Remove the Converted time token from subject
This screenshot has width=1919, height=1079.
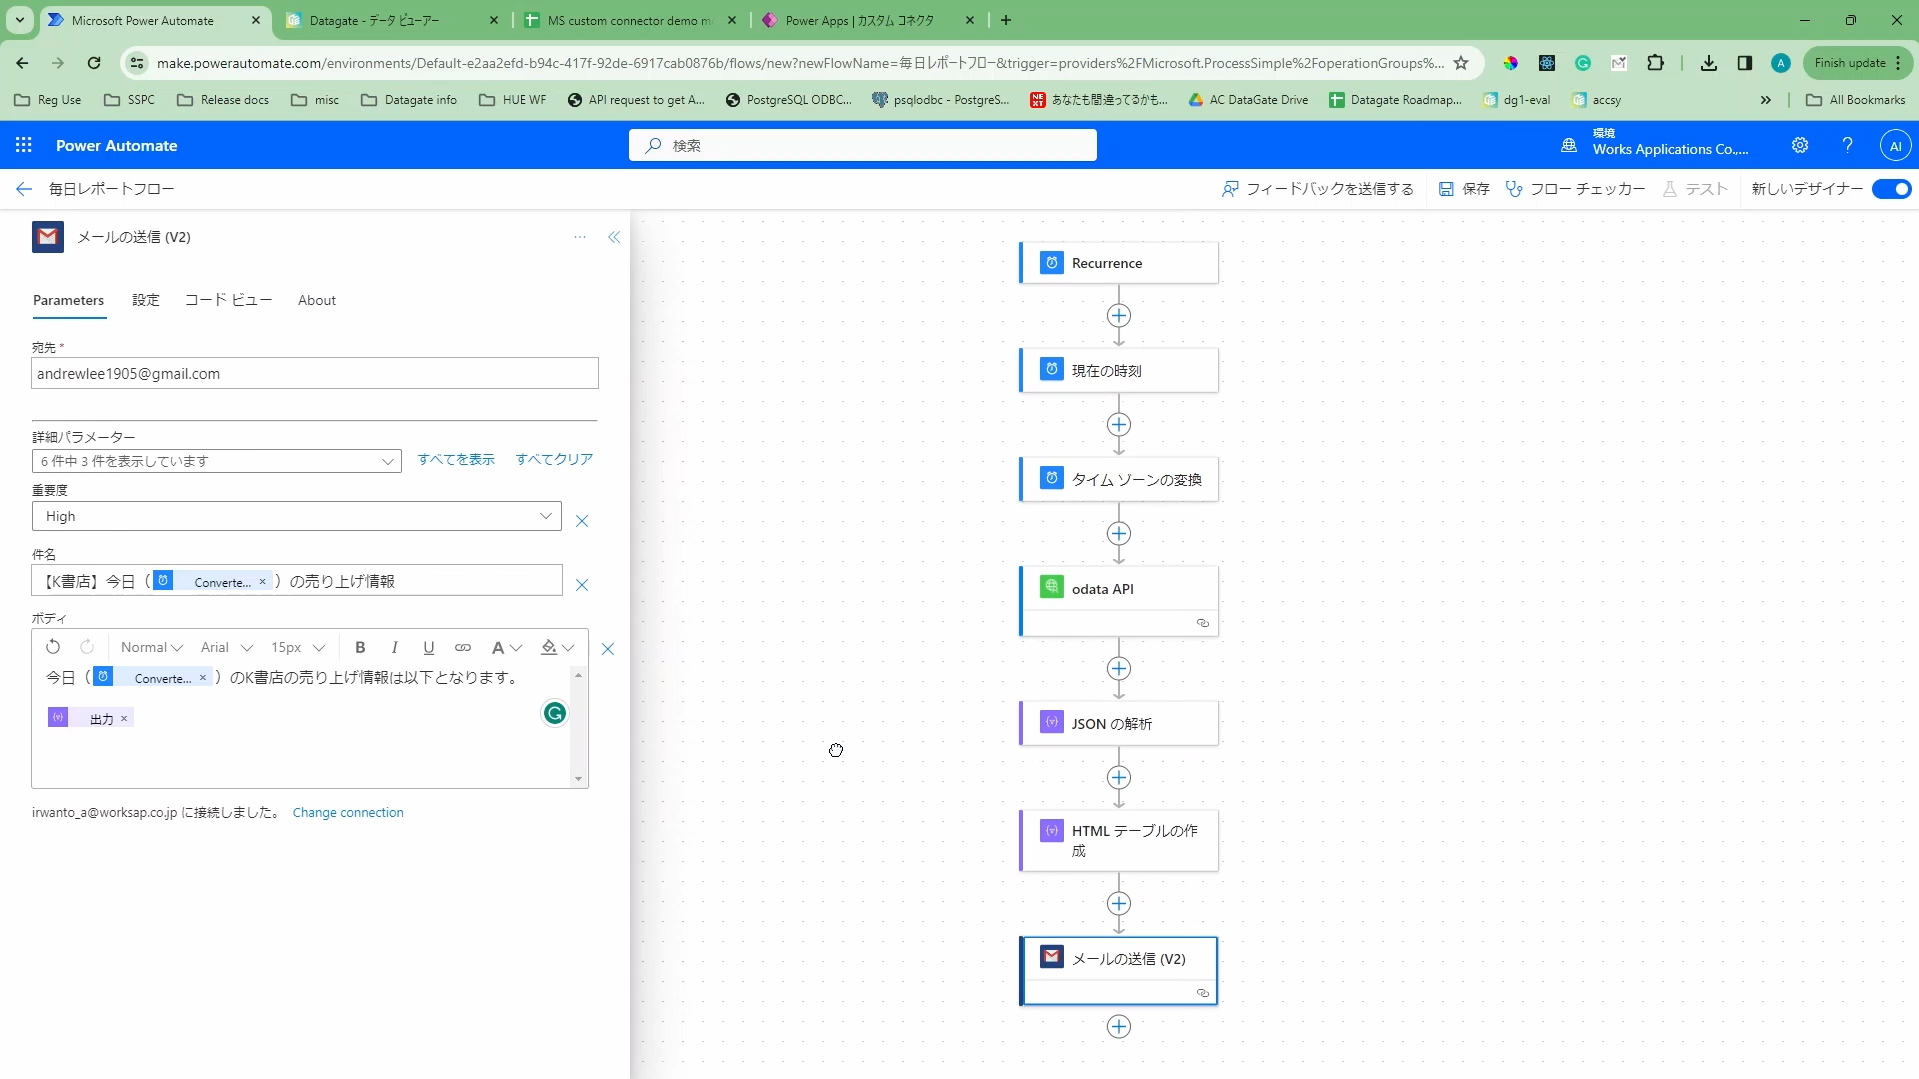pos(263,582)
